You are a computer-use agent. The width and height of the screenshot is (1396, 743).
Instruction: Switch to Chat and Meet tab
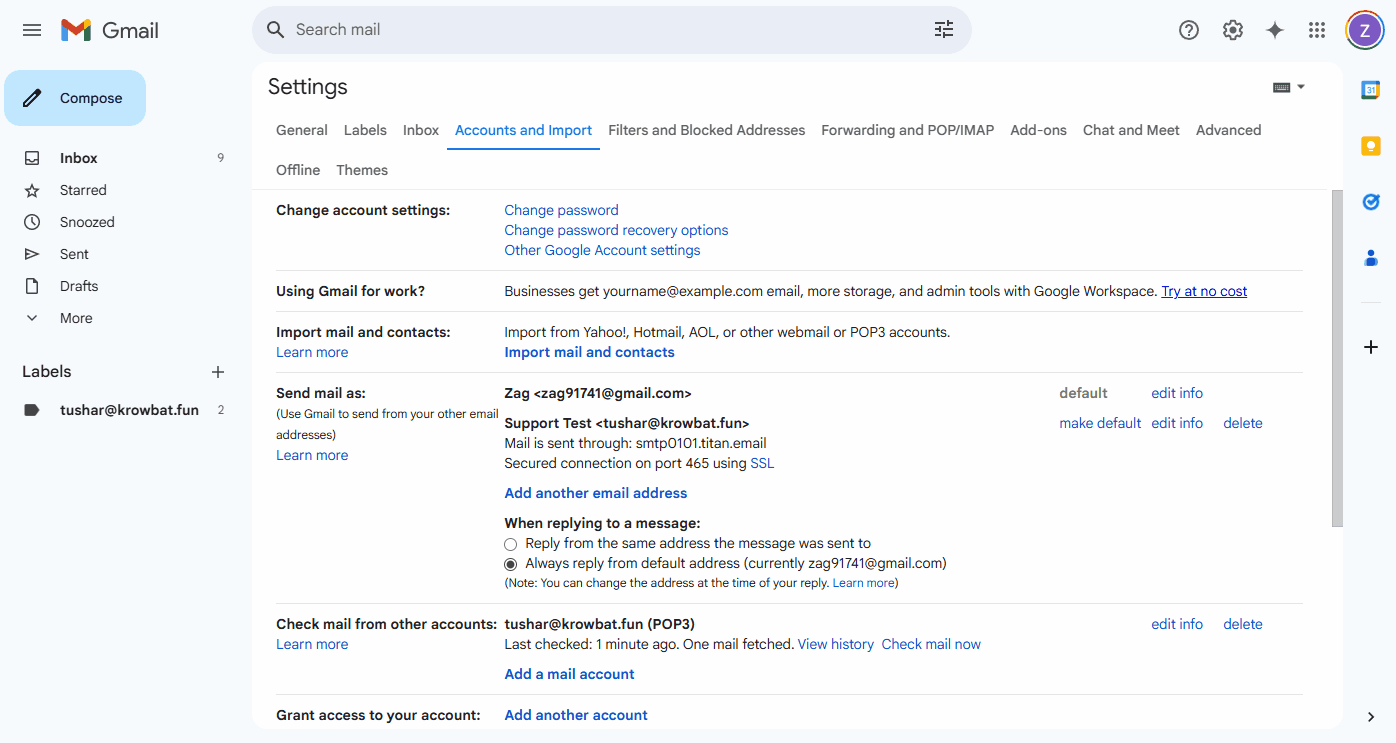pos(1131,130)
